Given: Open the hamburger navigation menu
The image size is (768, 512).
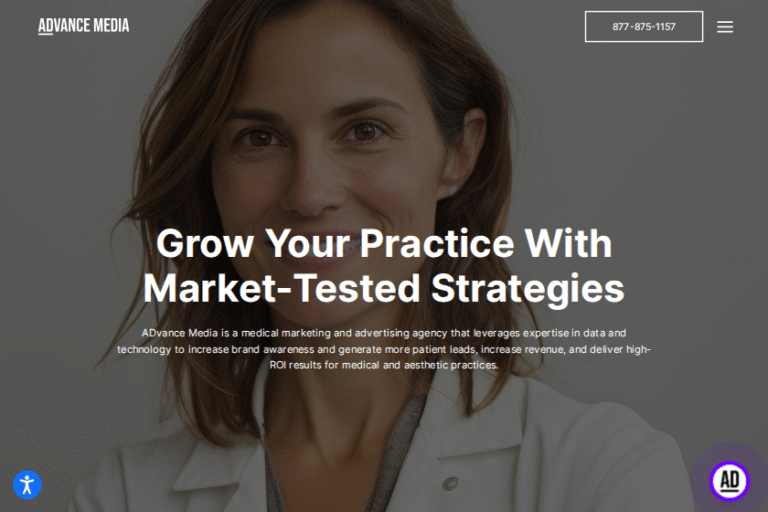Looking at the screenshot, I should click(725, 26).
